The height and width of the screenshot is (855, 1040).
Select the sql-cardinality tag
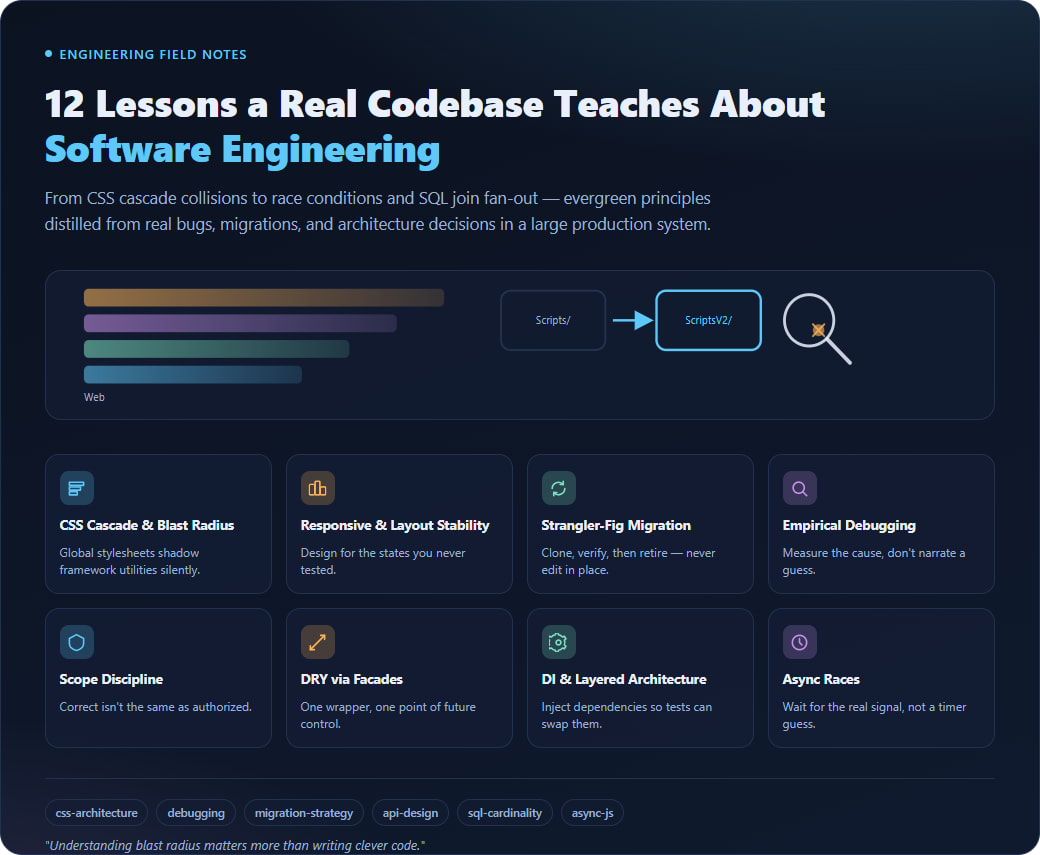pos(505,813)
